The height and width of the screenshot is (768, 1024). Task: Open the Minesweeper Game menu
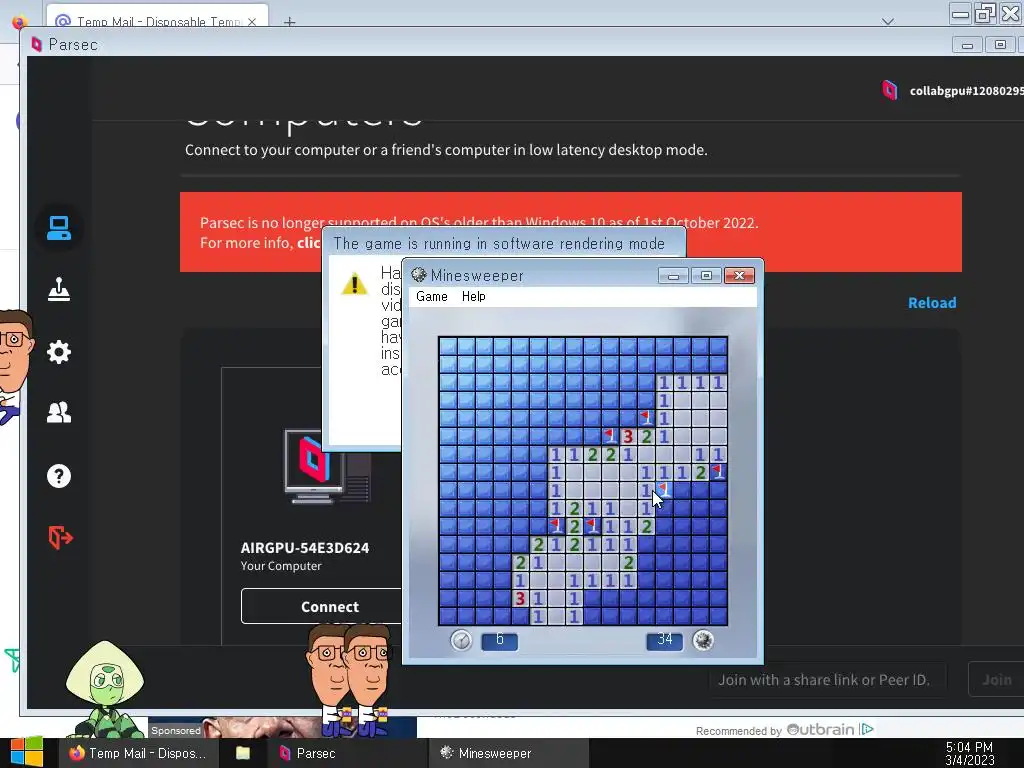(432, 296)
